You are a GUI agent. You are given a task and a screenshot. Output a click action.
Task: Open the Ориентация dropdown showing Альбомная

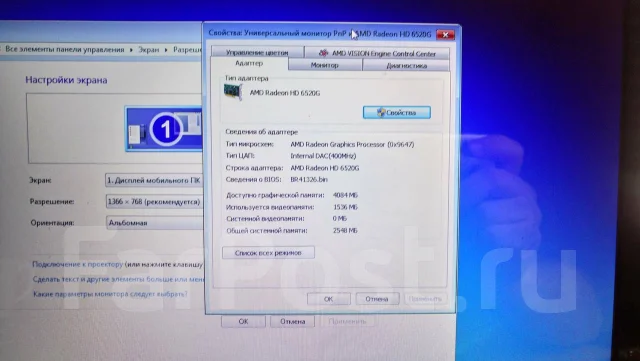click(154, 223)
